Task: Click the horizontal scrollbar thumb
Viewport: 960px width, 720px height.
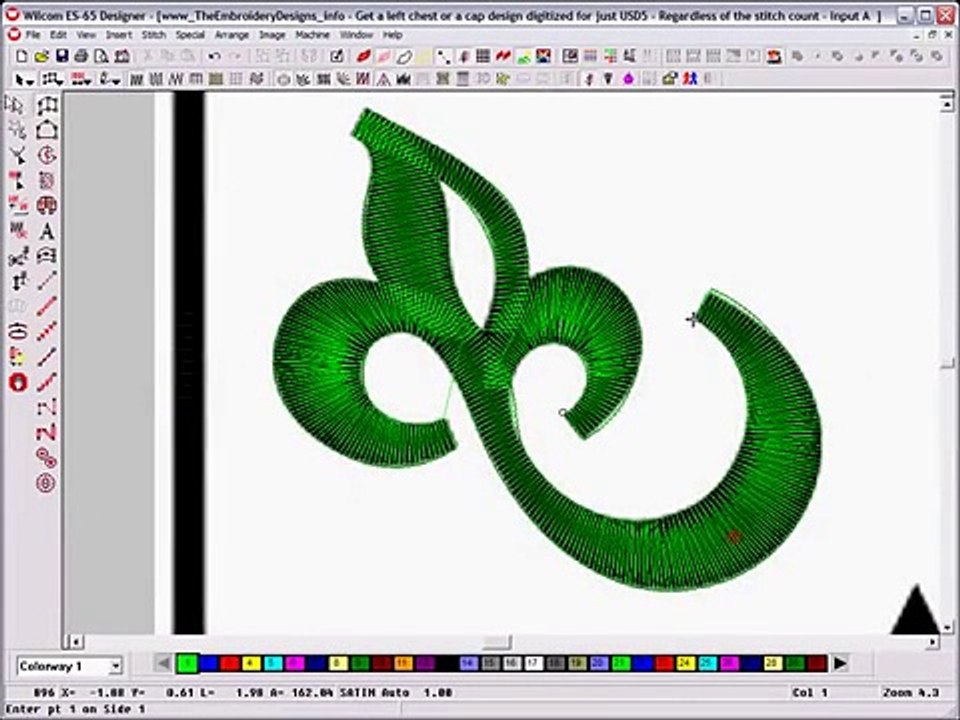Action: pyautogui.click(x=497, y=642)
